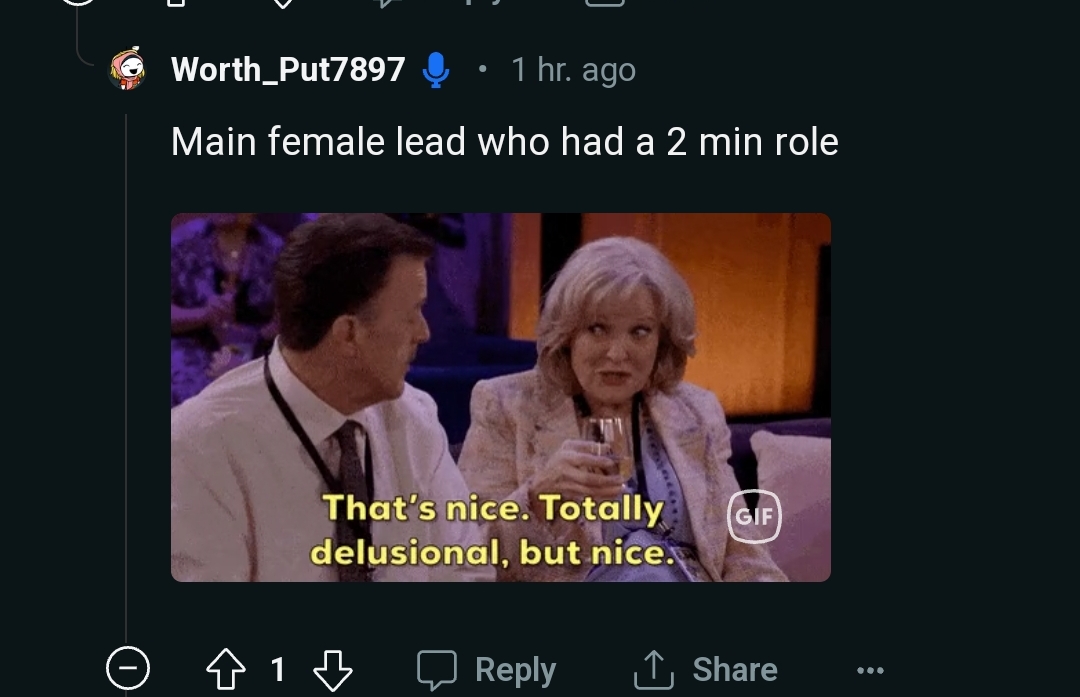Click the Share text label

735,669
